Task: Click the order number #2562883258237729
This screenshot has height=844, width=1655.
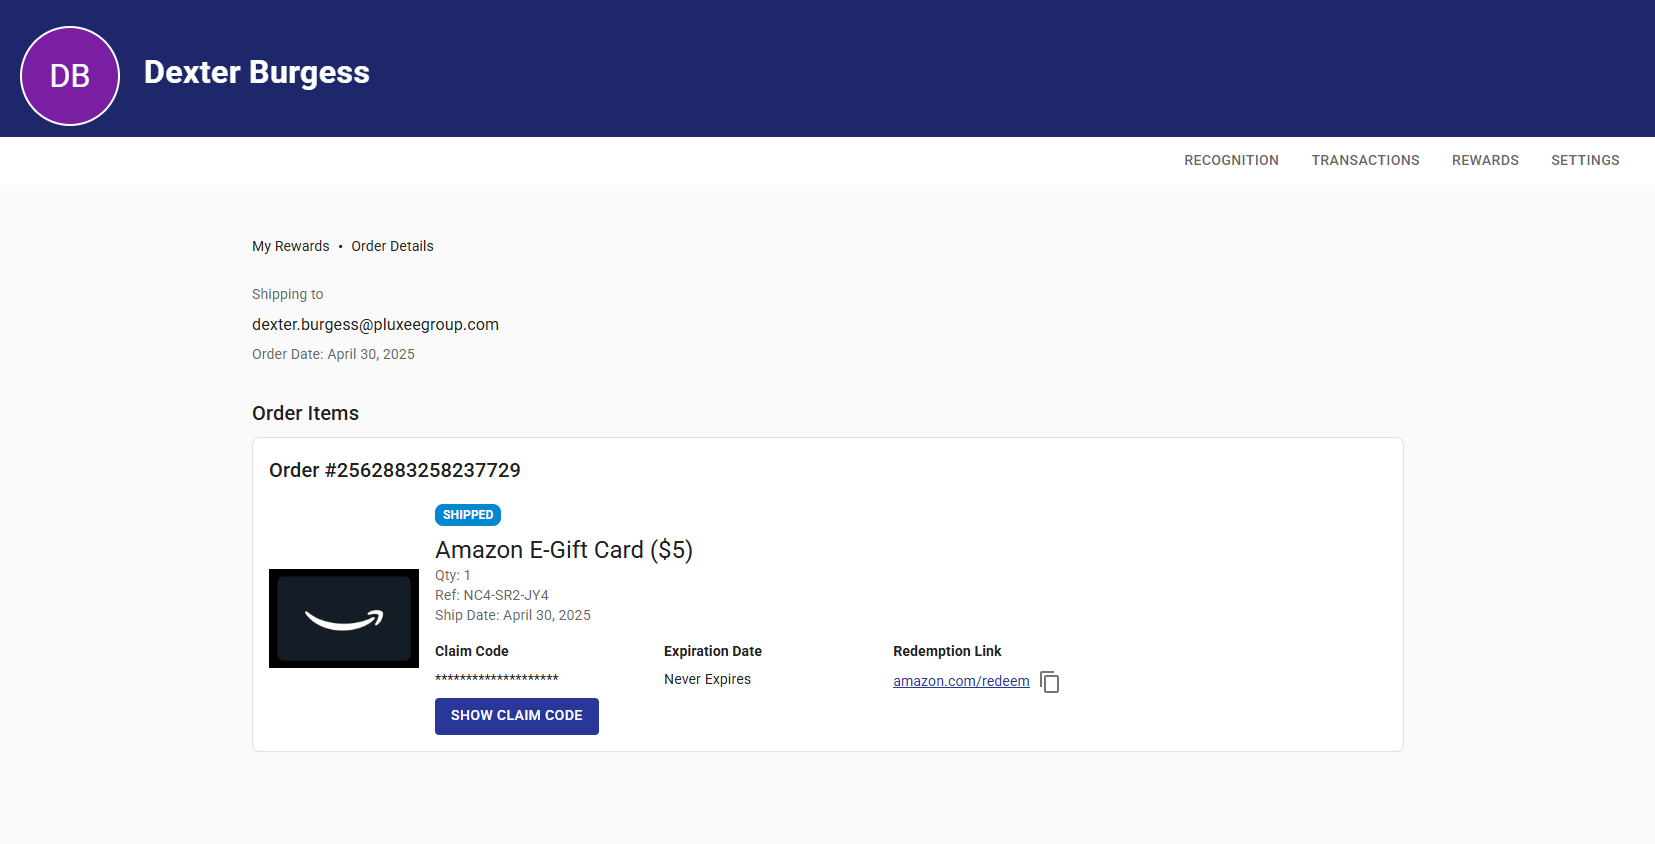Action: [x=423, y=470]
